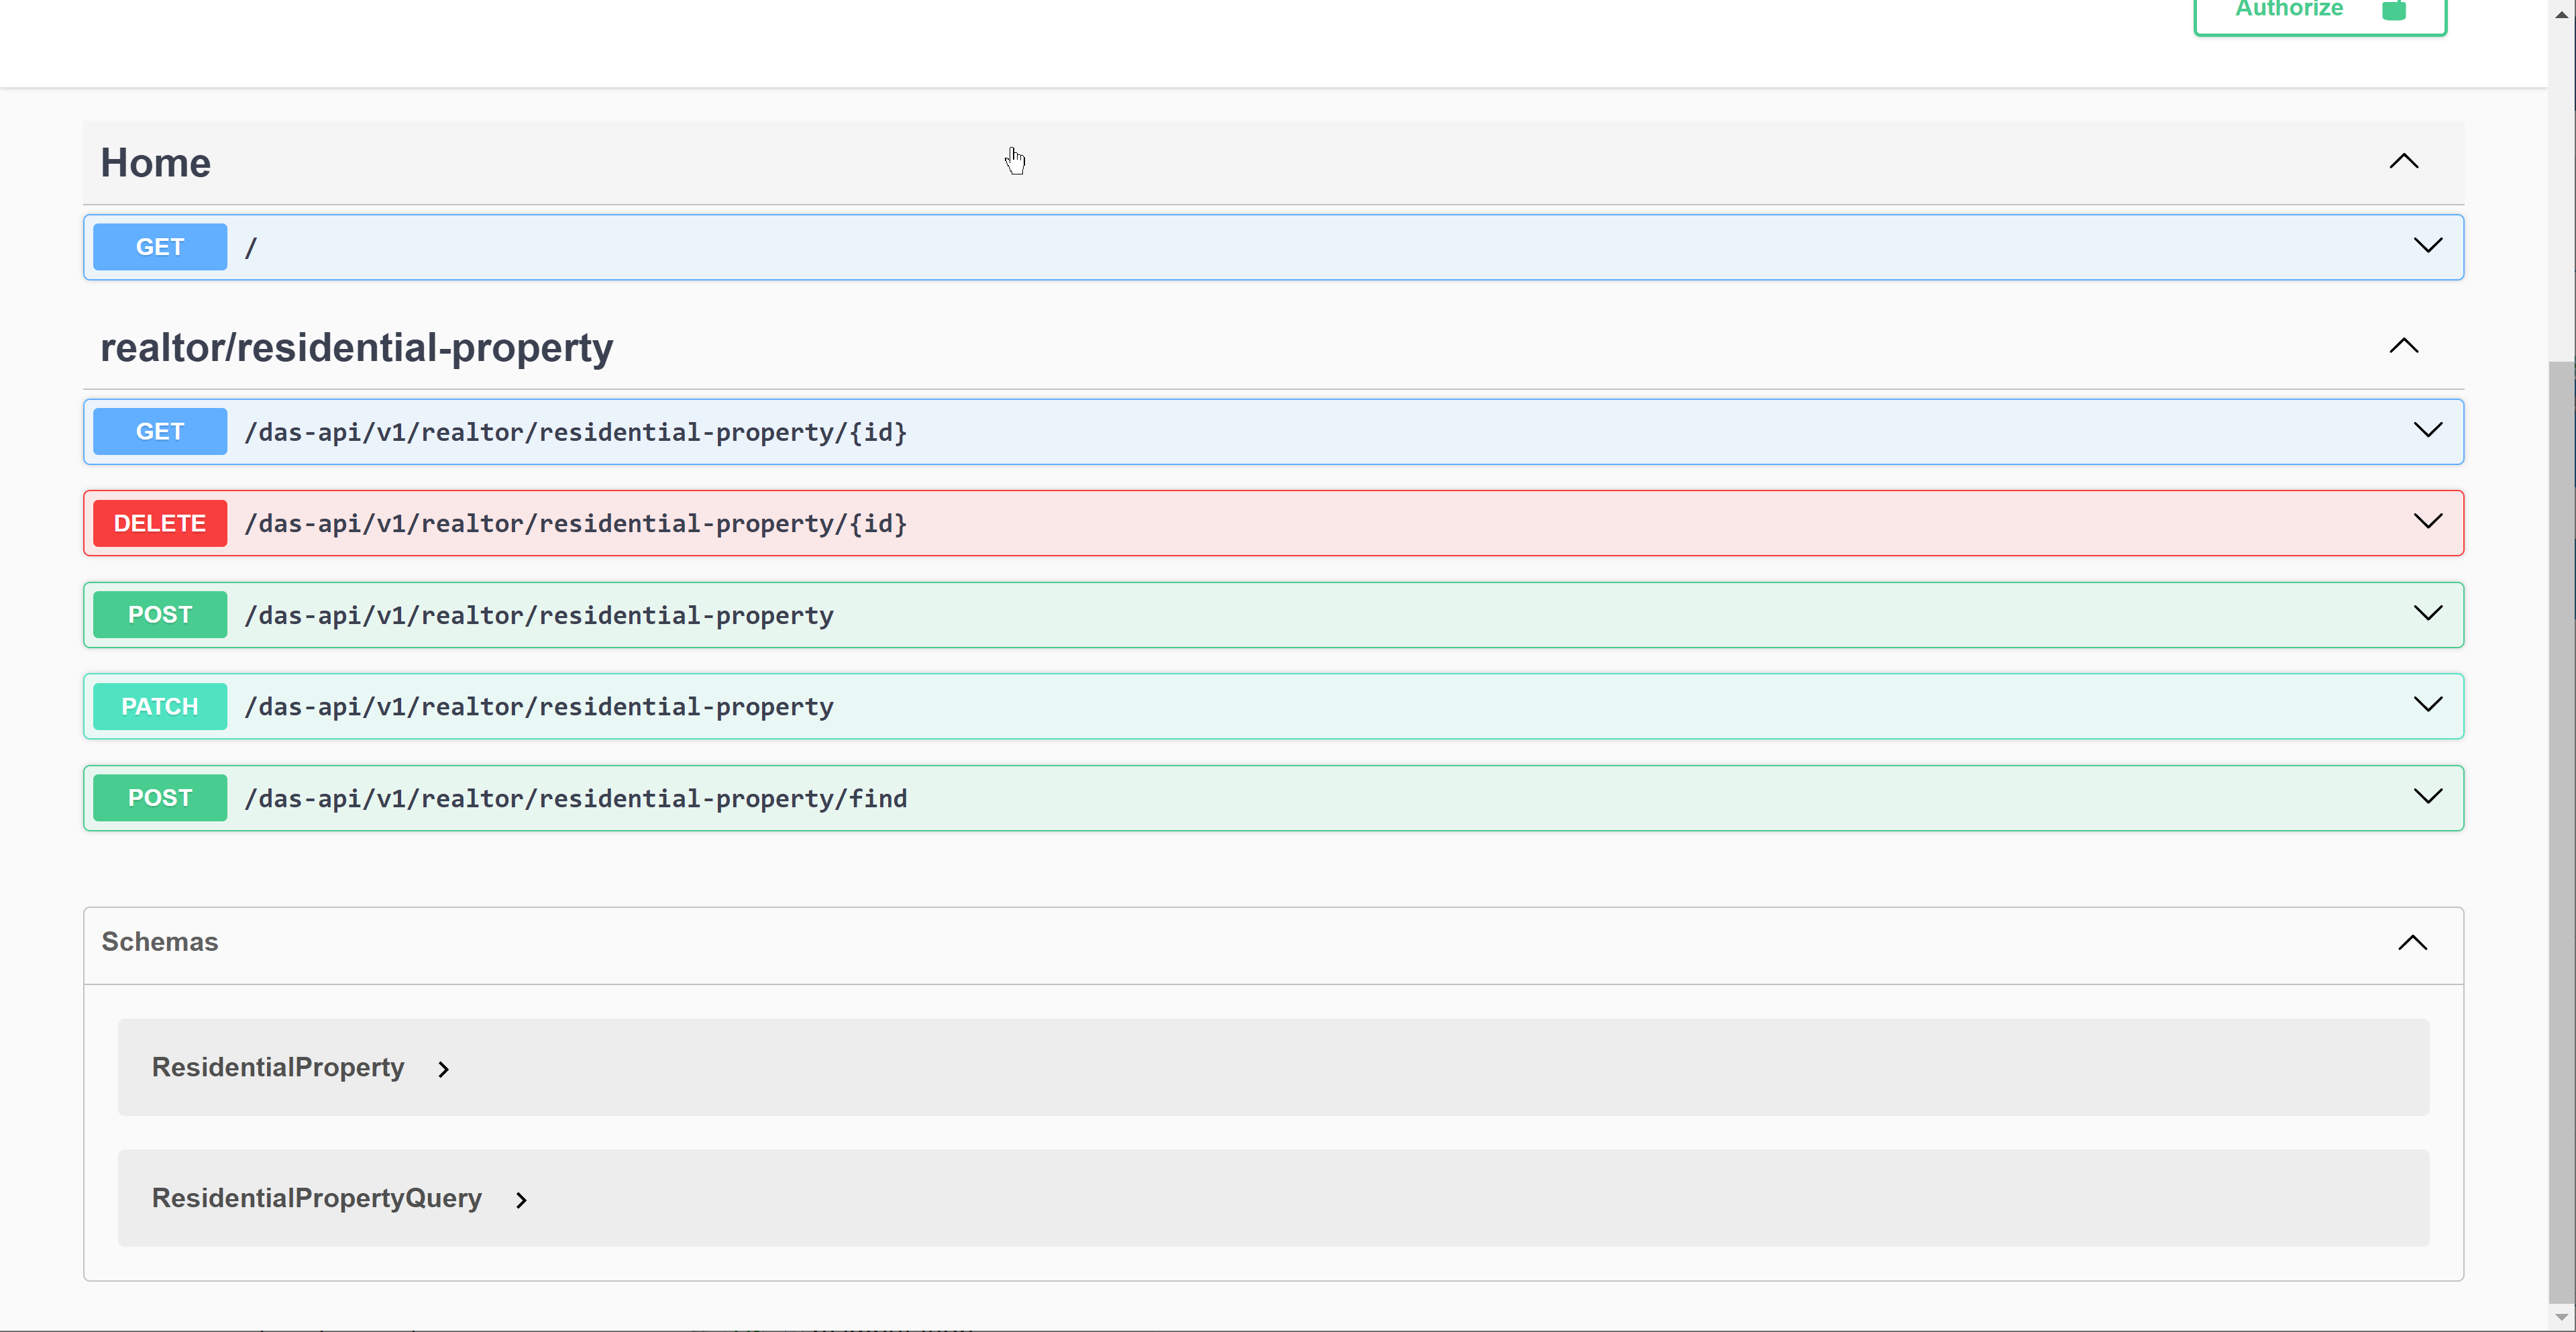Click the Home section title

pyautogui.click(x=155, y=163)
